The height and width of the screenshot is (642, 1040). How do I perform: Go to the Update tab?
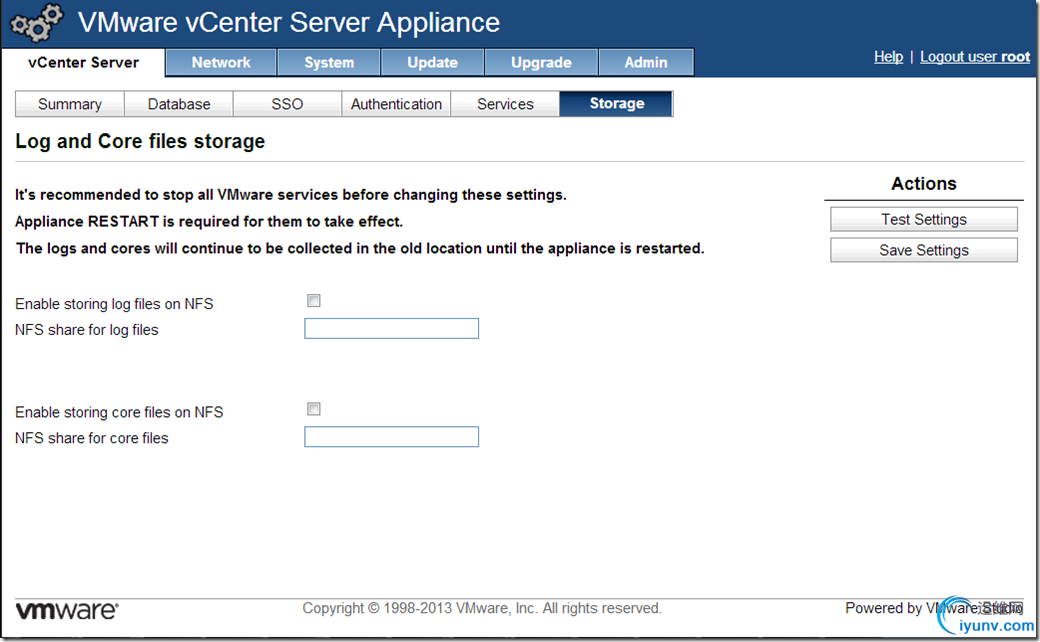click(432, 62)
